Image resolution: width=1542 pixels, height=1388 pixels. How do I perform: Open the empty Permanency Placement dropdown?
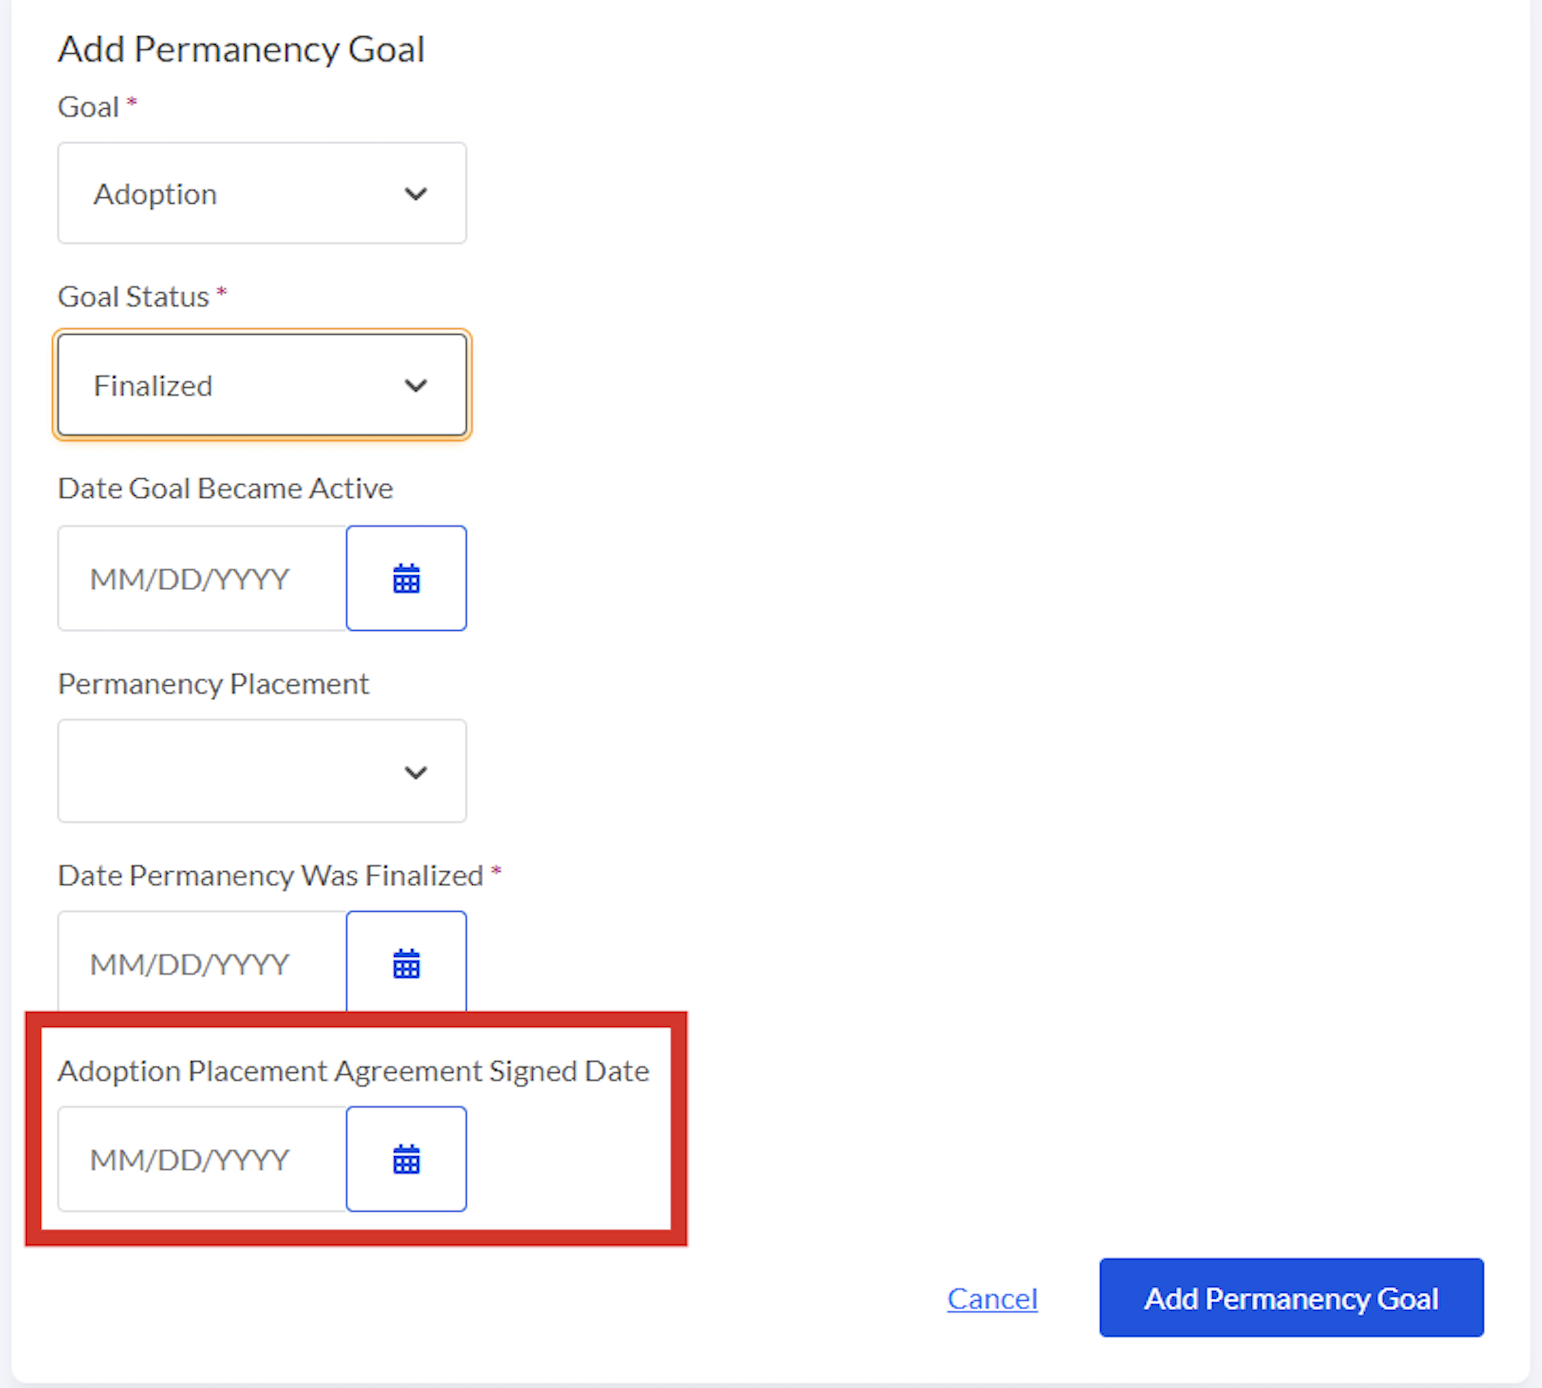[260, 771]
